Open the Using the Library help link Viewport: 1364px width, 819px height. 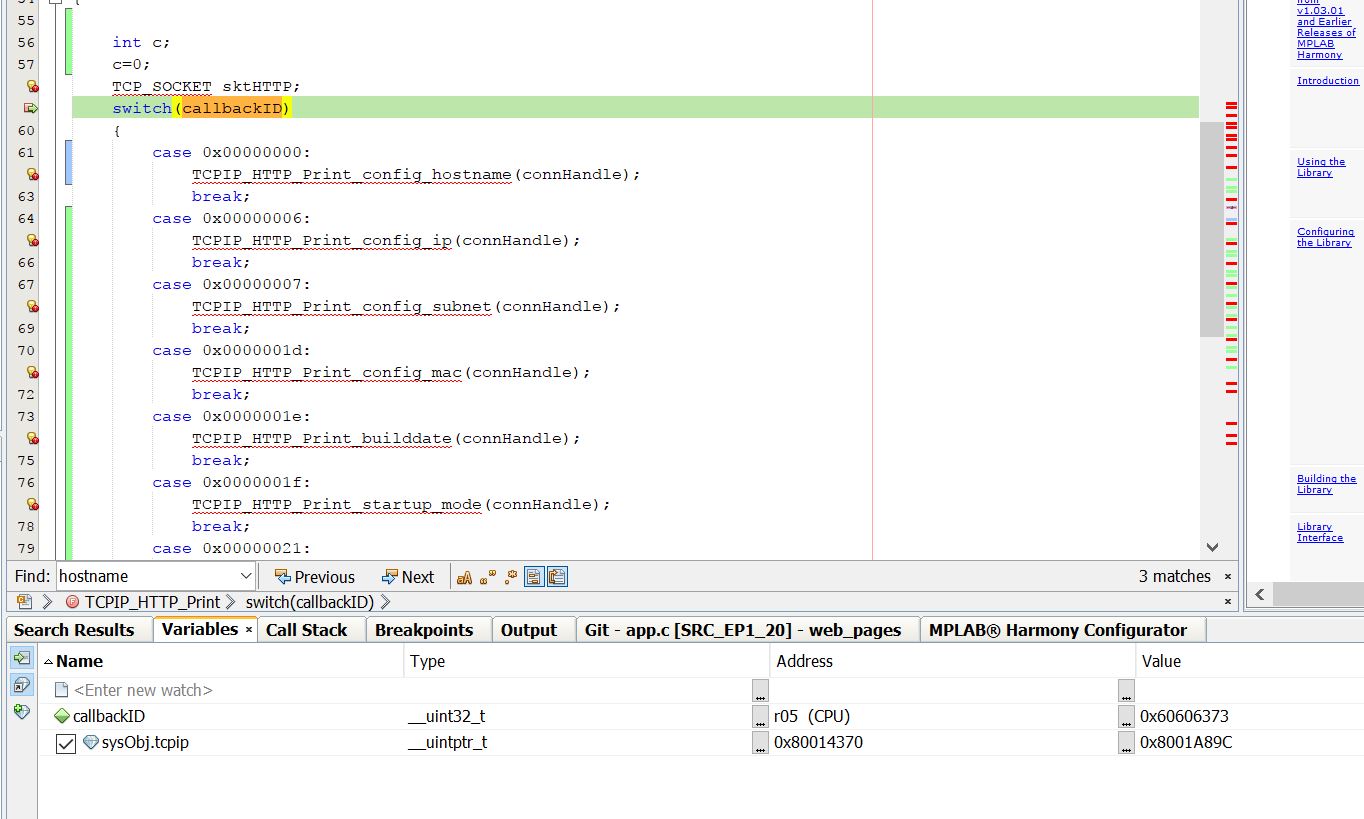pos(1321,167)
